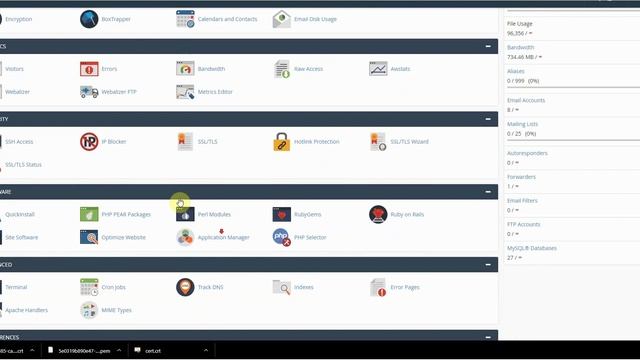Open the Errors icon
The image size is (640, 360).
coord(89,69)
